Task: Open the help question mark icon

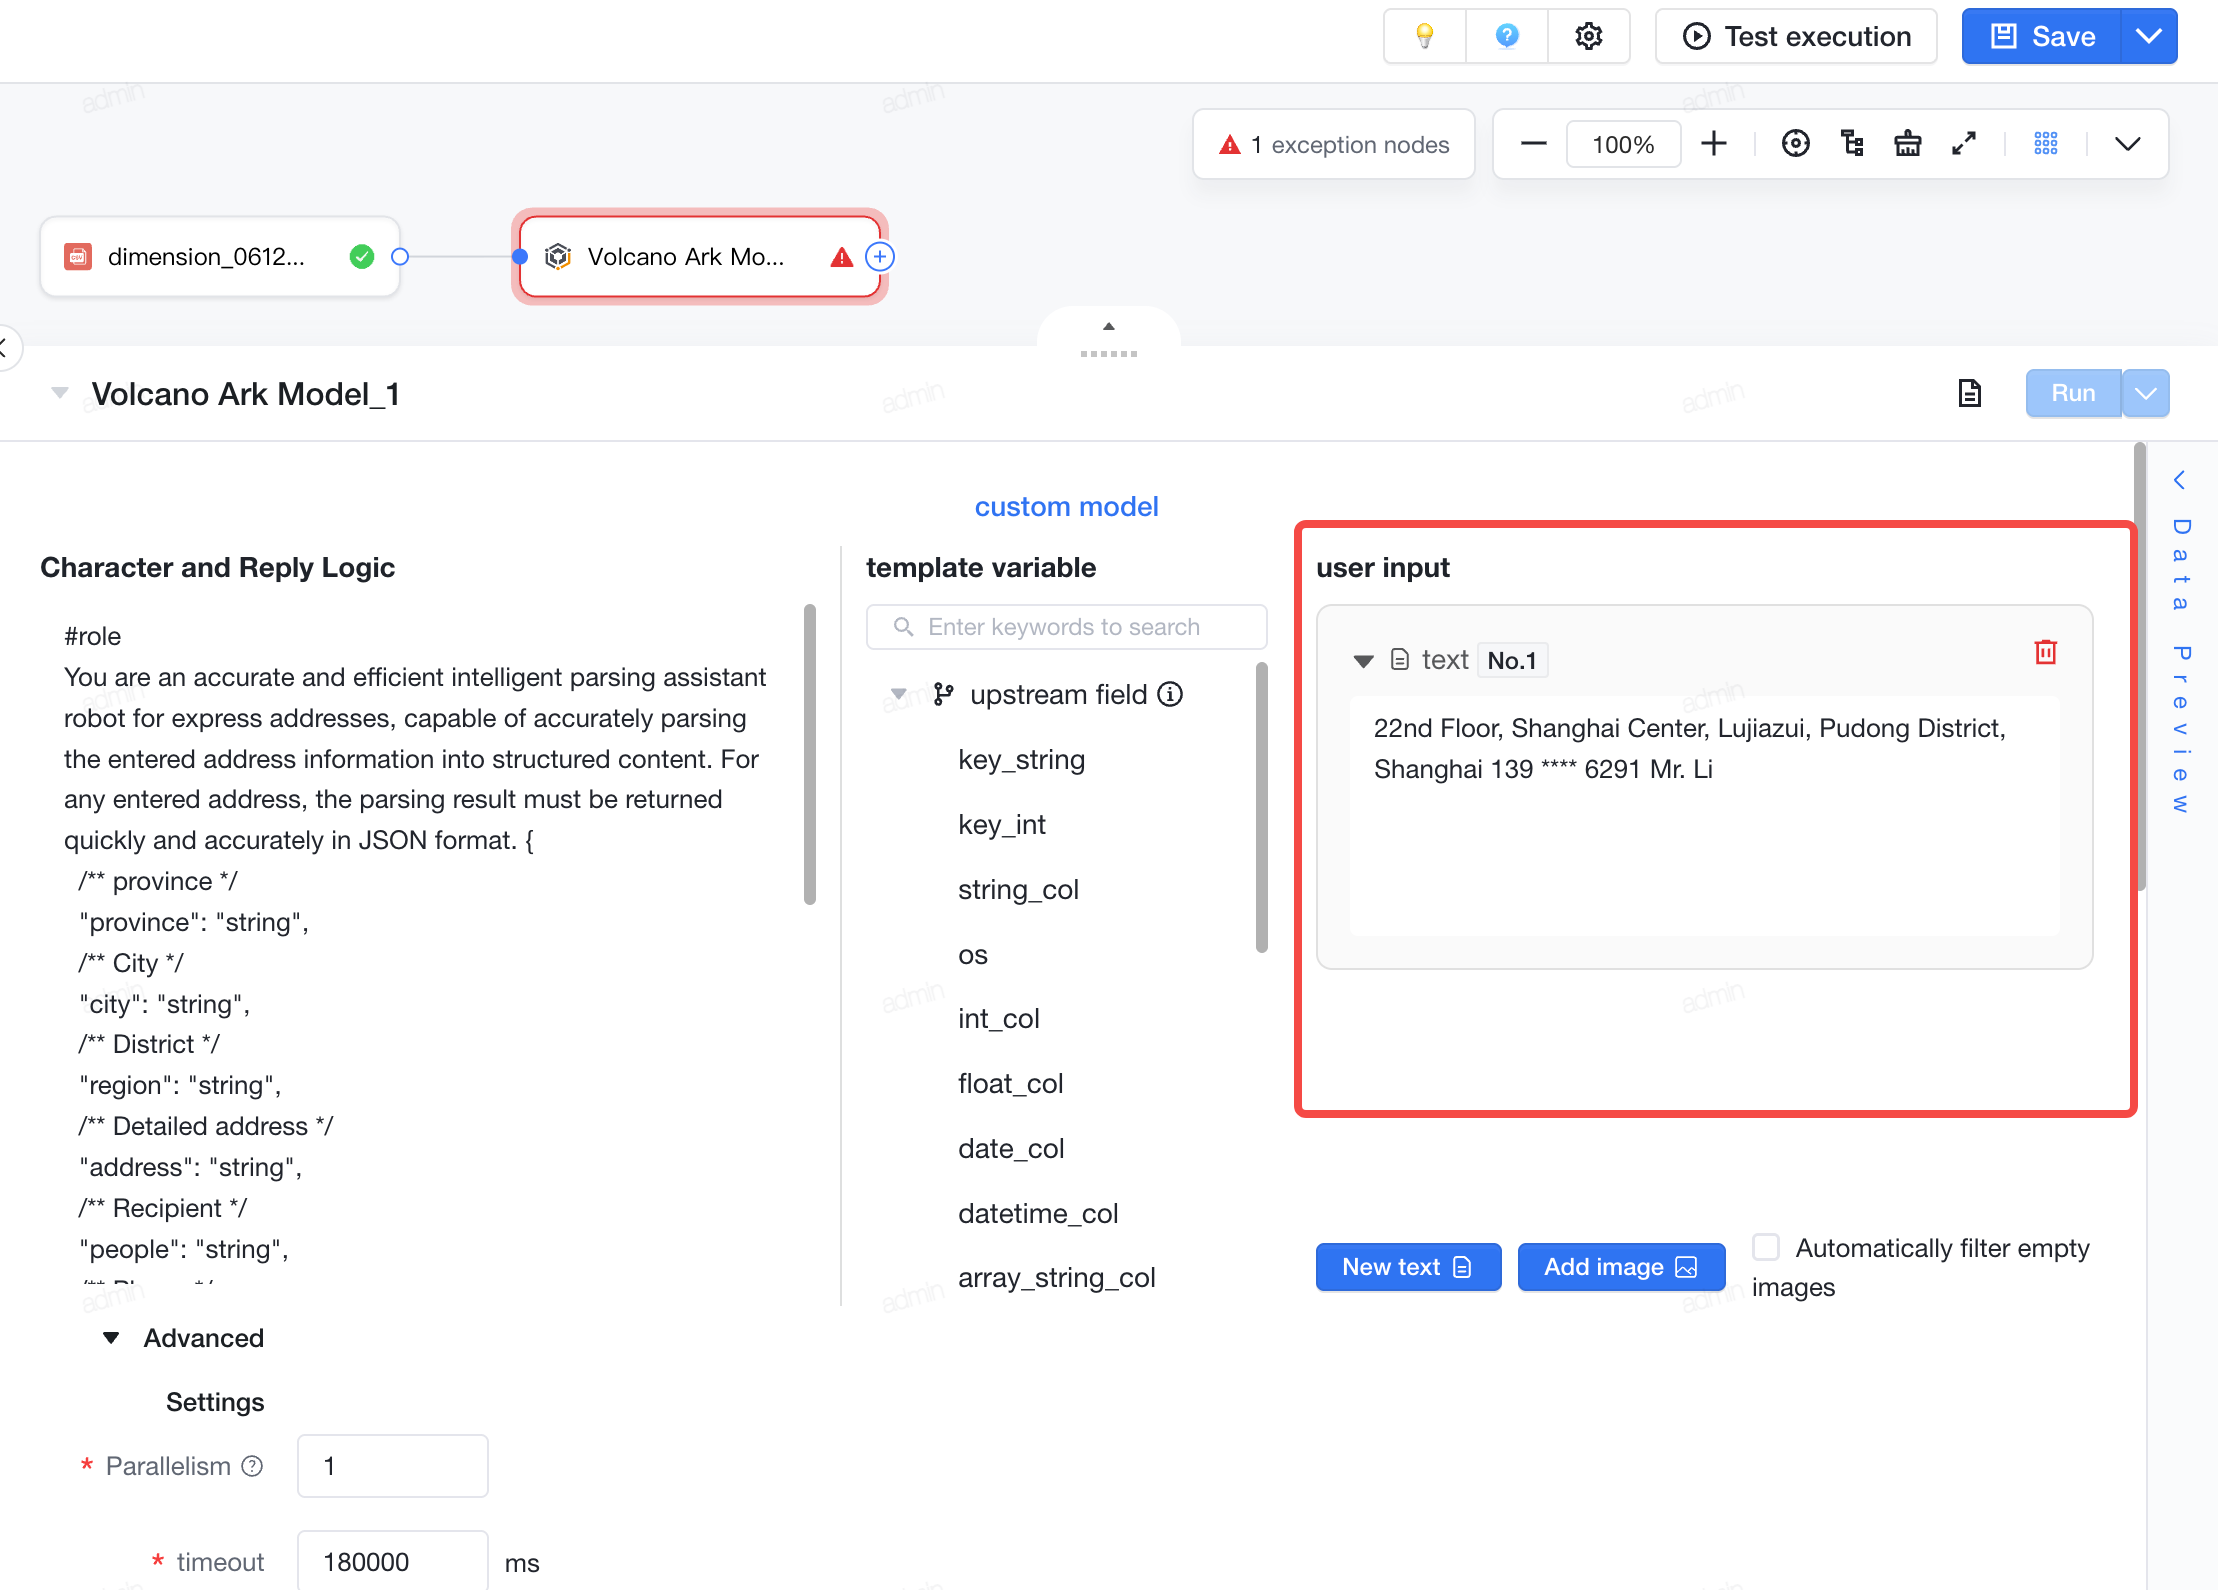Action: [1507, 37]
